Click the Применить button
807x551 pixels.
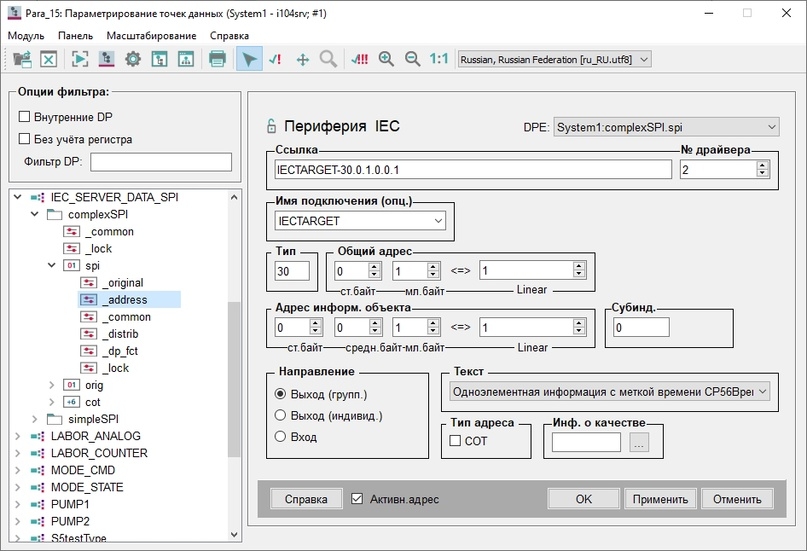[x=660, y=499]
